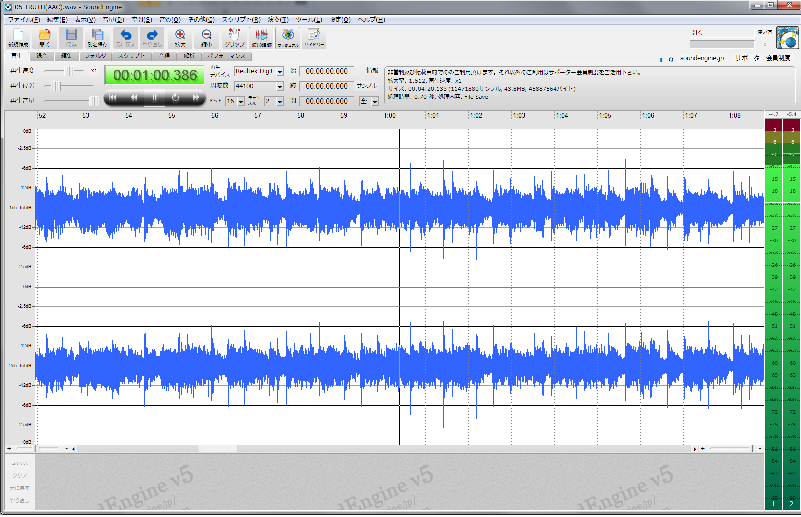Click the script list toolbar icon
The width and height of the screenshot is (801, 517).
coord(314,37)
